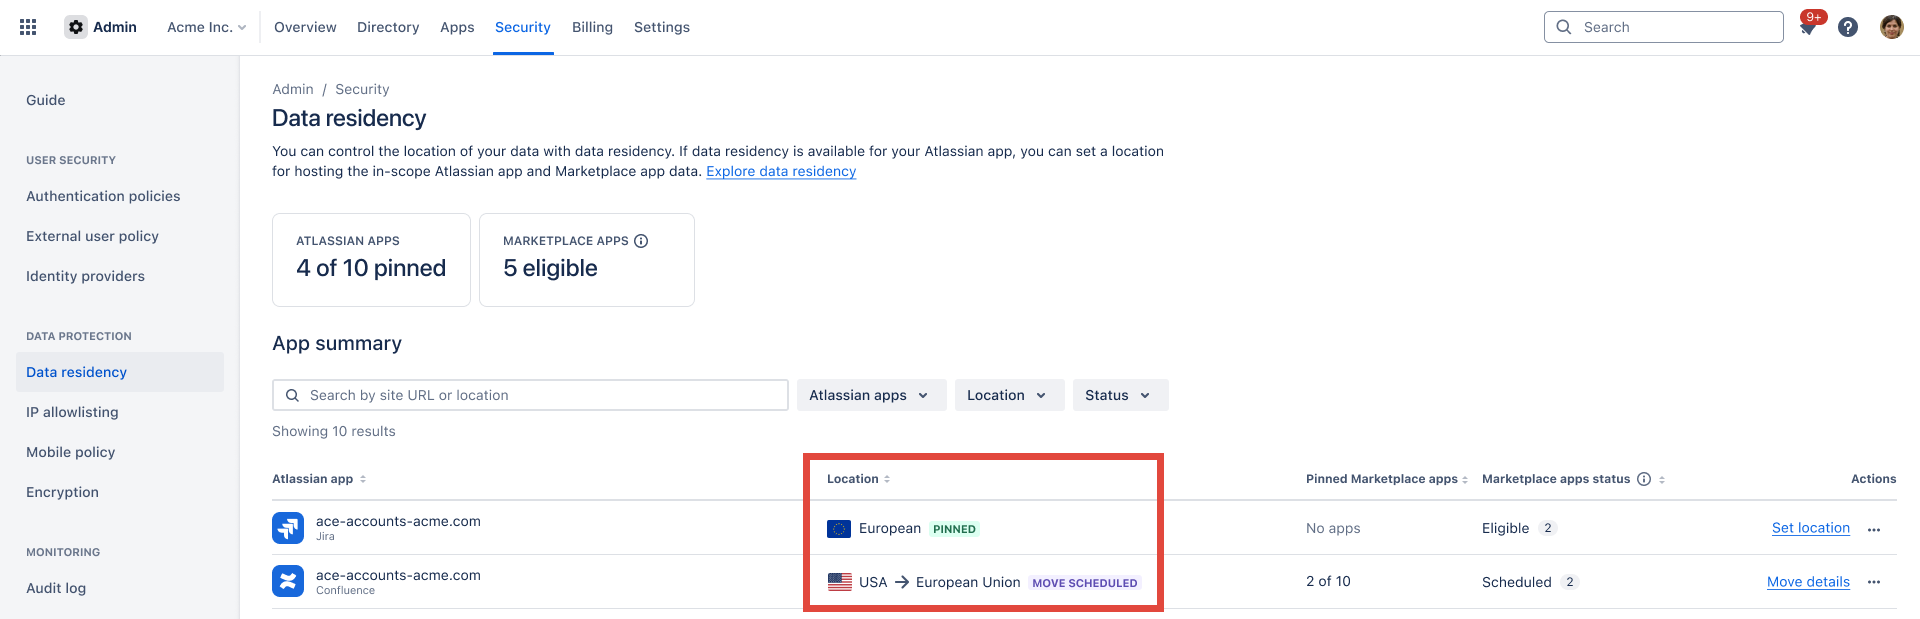Click ace-accounts-acme.com in the Confluence row
This screenshot has width=1920, height=619.
398,575
